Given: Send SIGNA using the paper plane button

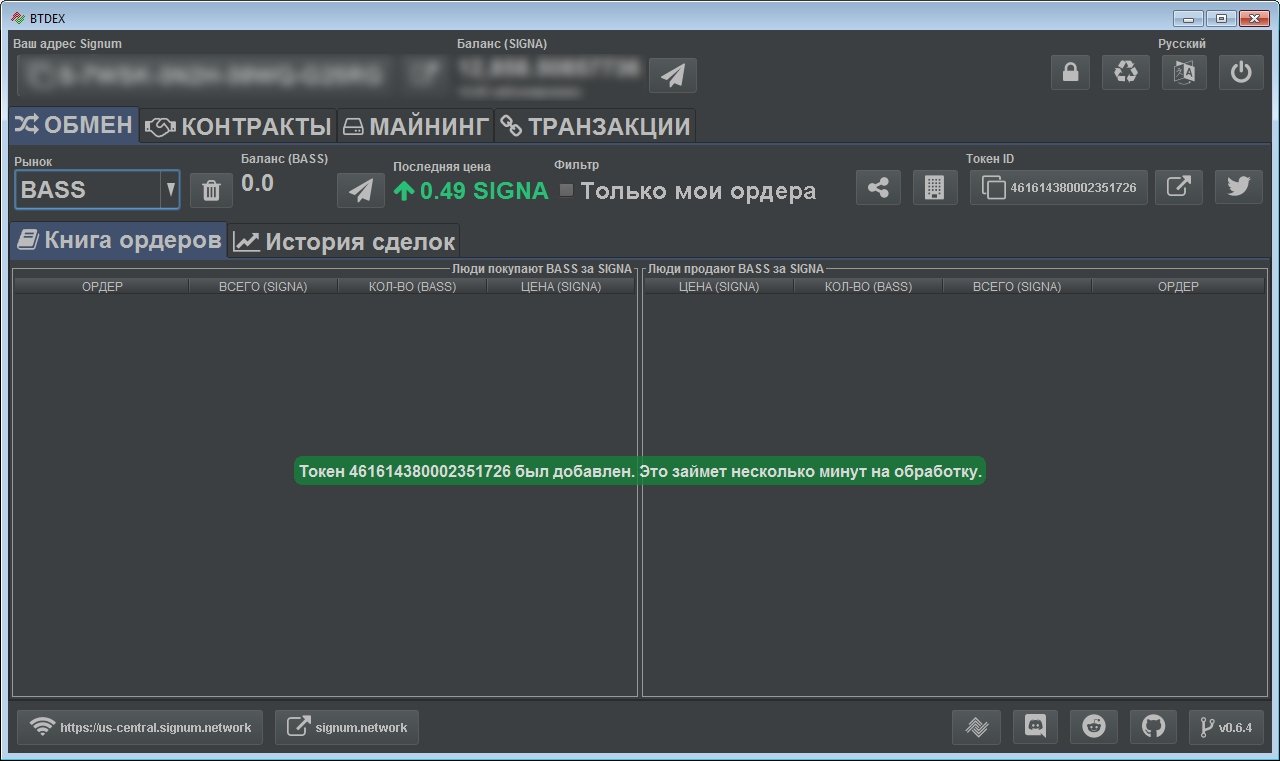Looking at the screenshot, I should [x=673, y=75].
